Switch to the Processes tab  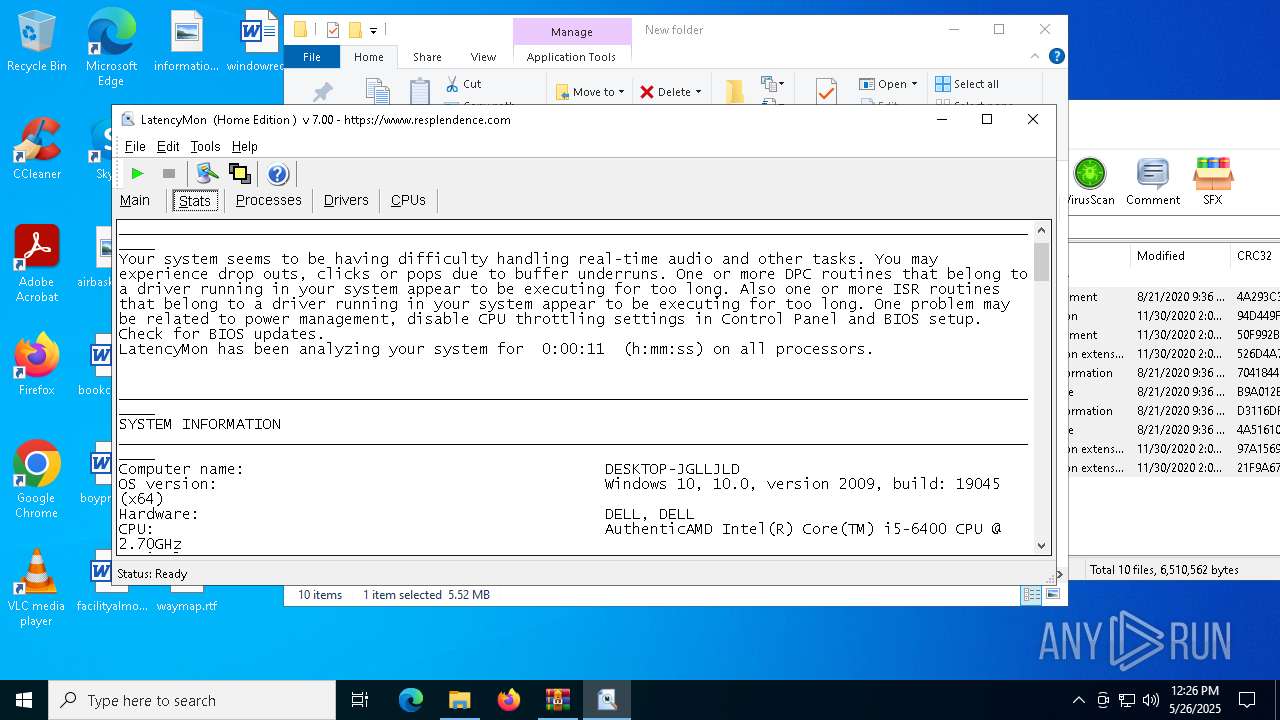[268, 200]
